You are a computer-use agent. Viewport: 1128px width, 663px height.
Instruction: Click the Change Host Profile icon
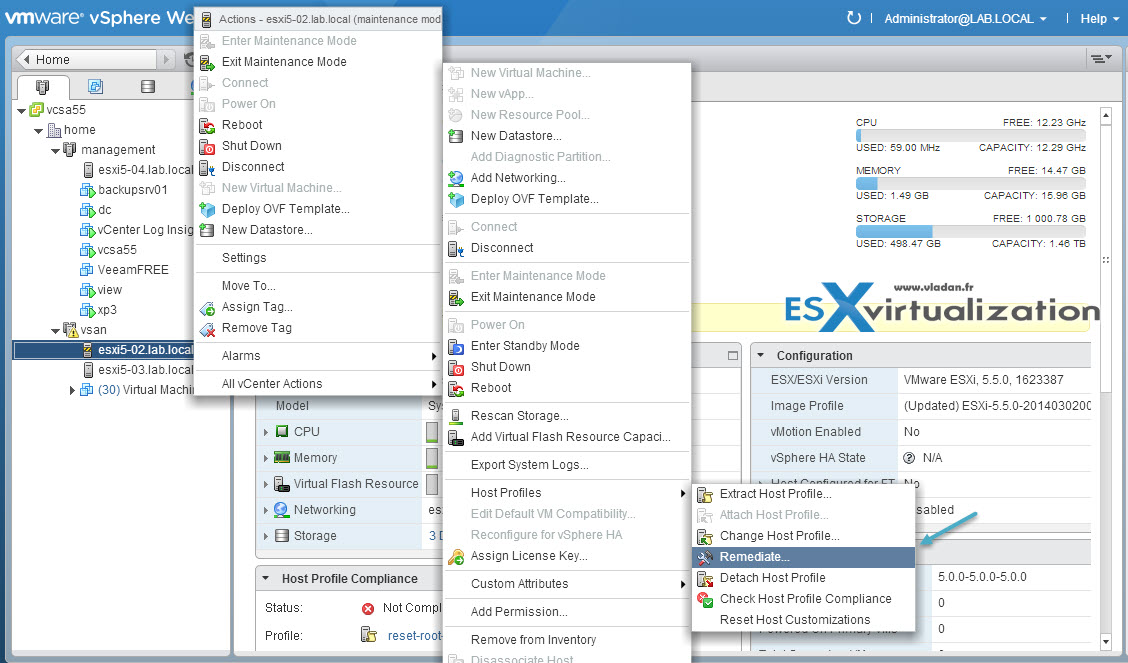click(x=705, y=536)
